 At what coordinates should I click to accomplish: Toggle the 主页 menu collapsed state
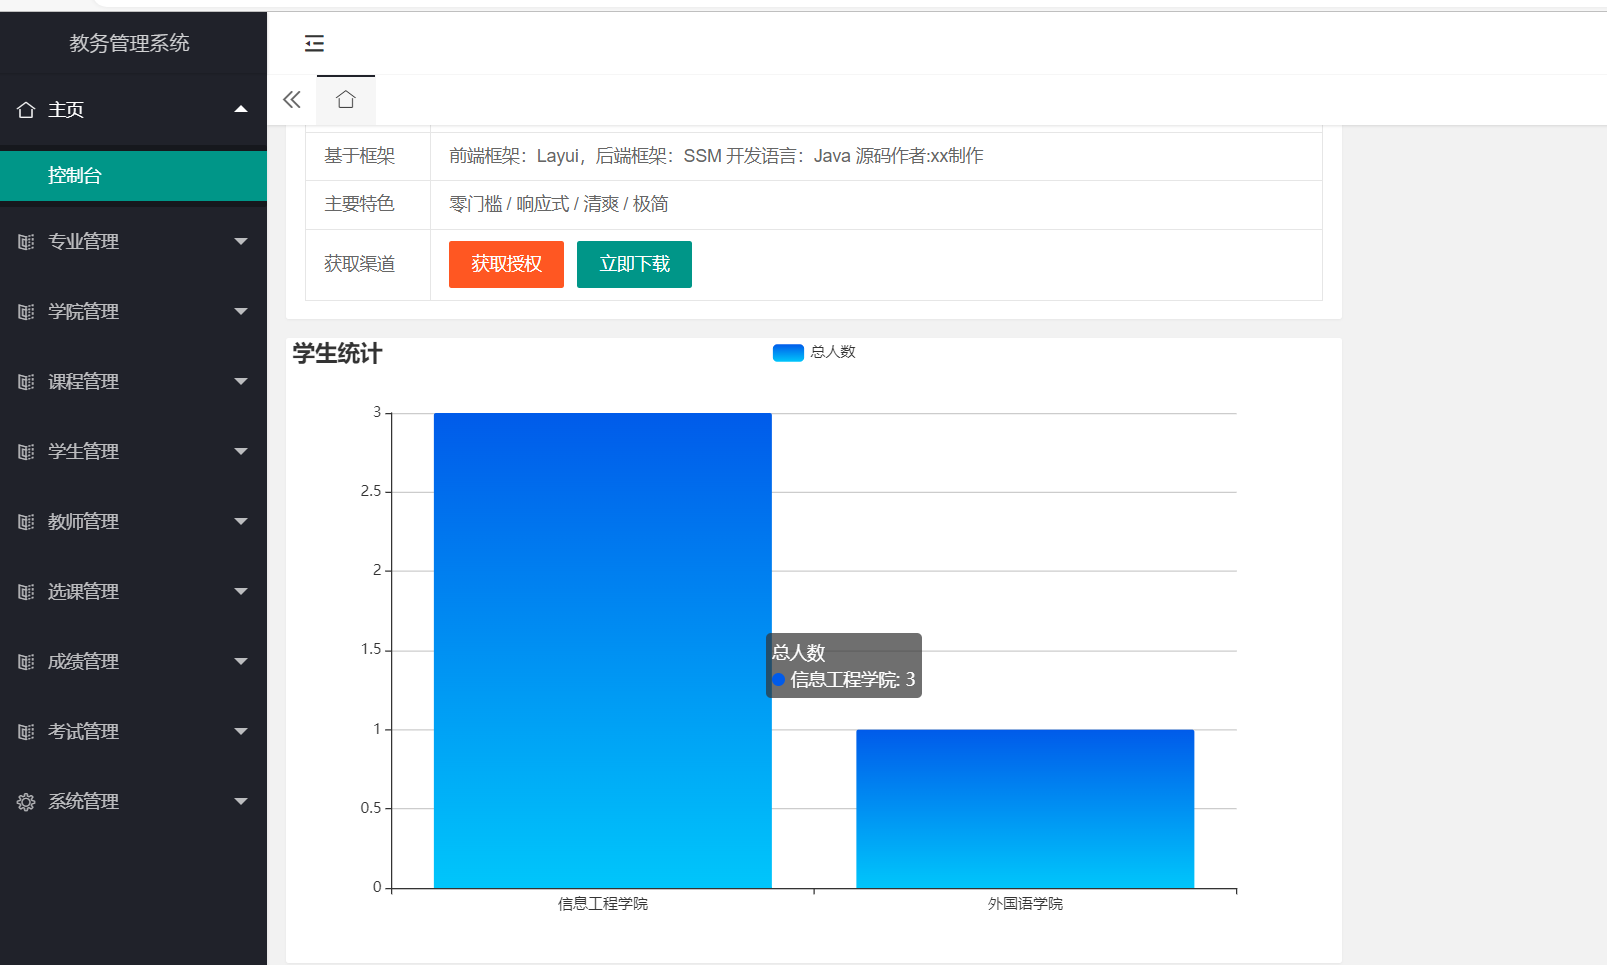(240, 109)
